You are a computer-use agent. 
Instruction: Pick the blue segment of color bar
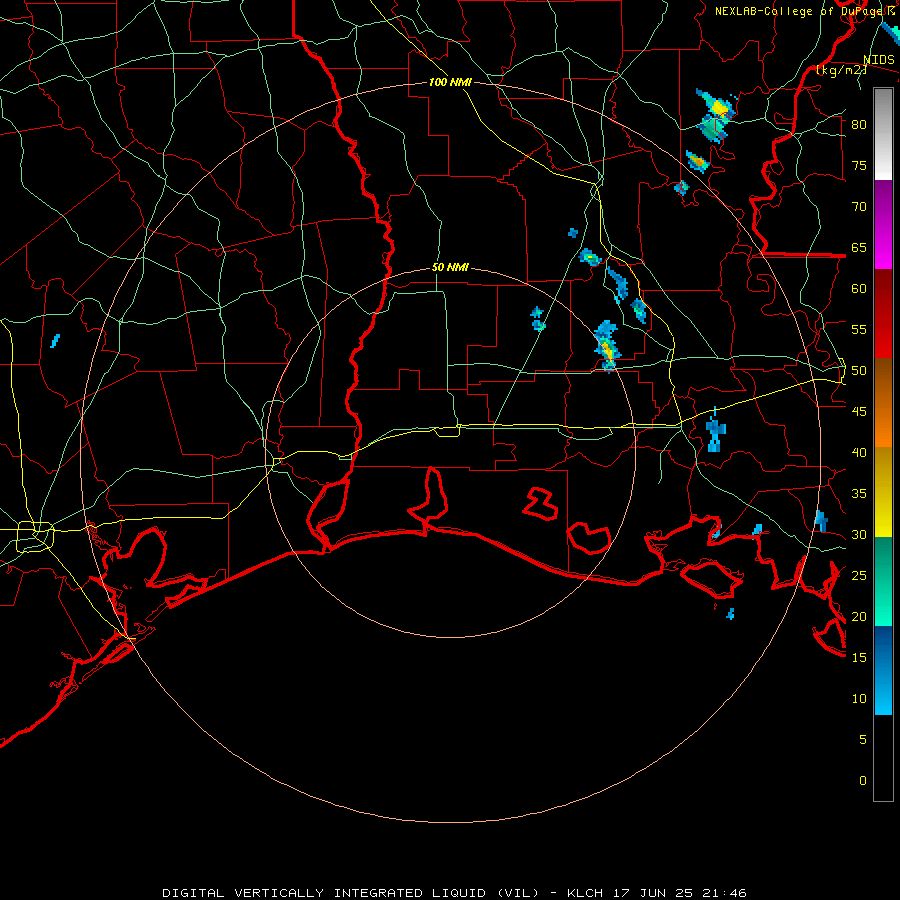point(883,670)
